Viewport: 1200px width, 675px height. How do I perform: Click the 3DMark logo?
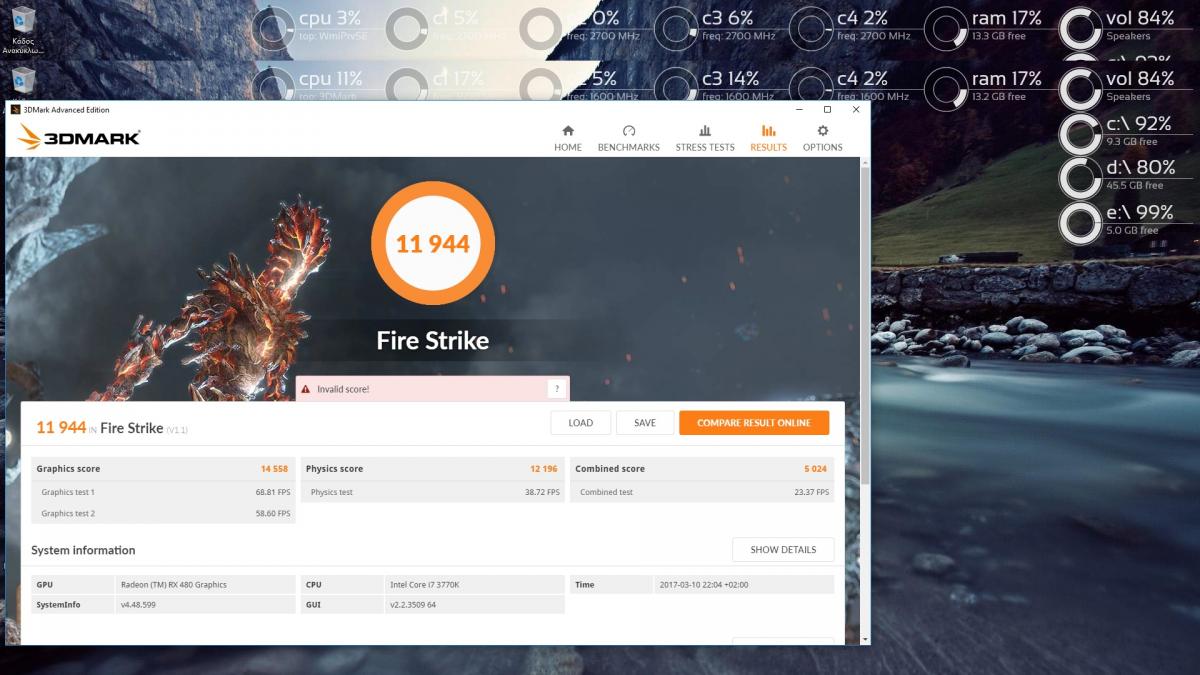pyautogui.click(x=78, y=137)
